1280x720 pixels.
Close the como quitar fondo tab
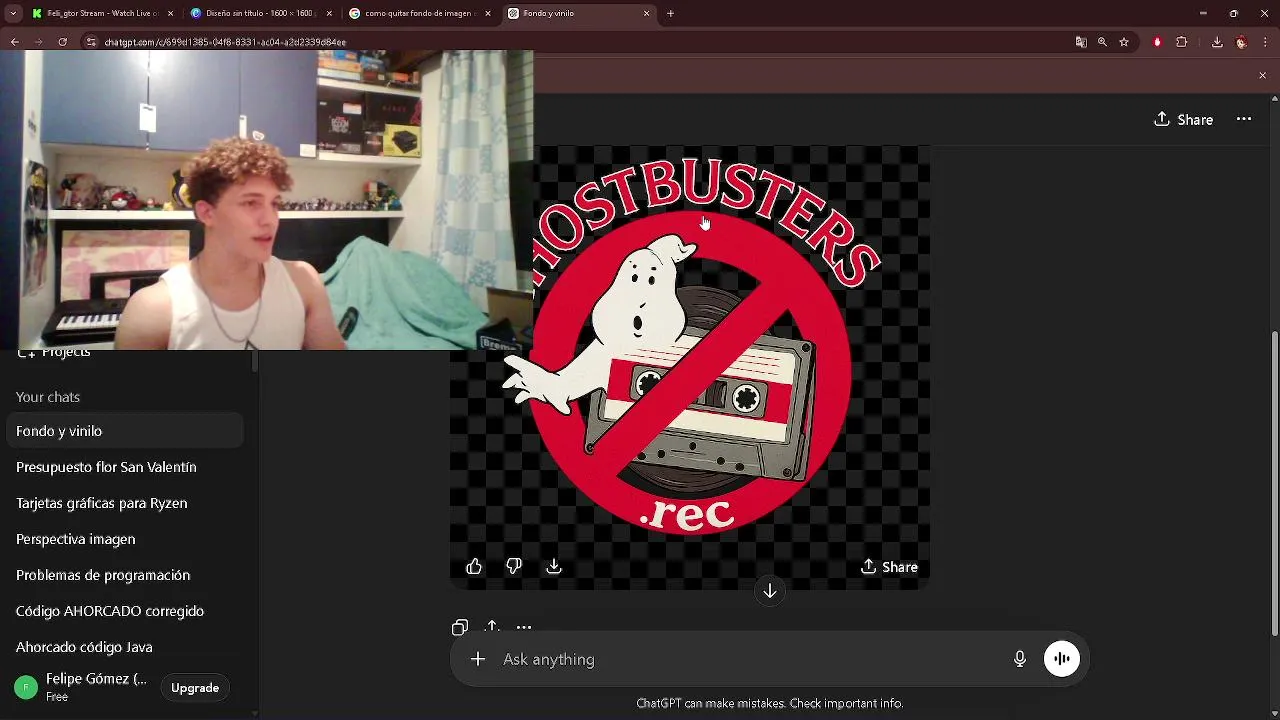488,13
